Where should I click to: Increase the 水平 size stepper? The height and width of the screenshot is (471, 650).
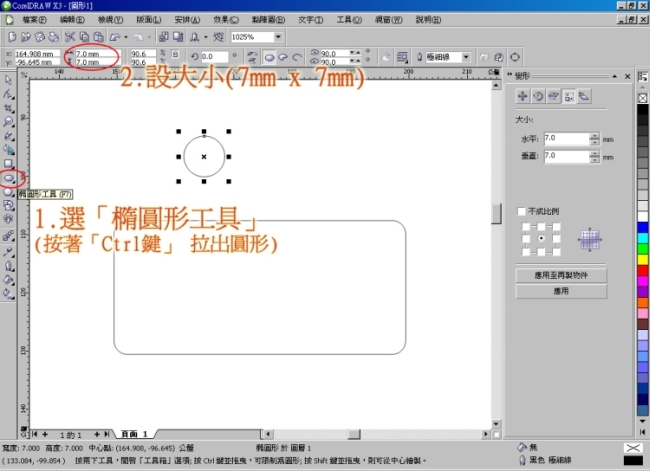coord(595,136)
